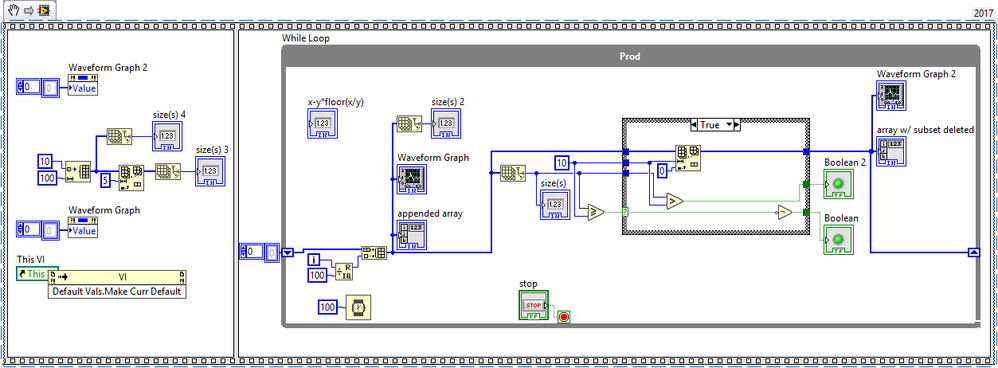Open the case selector True dropdown arrow
The height and width of the screenshot is (368, 998).
click(x=728, y=125)
